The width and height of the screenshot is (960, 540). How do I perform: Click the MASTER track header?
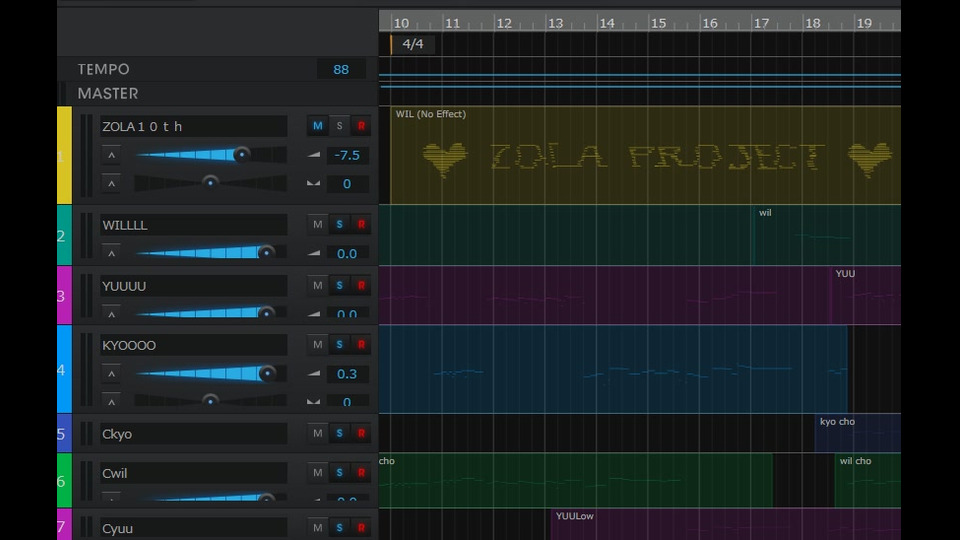[108, 93]
